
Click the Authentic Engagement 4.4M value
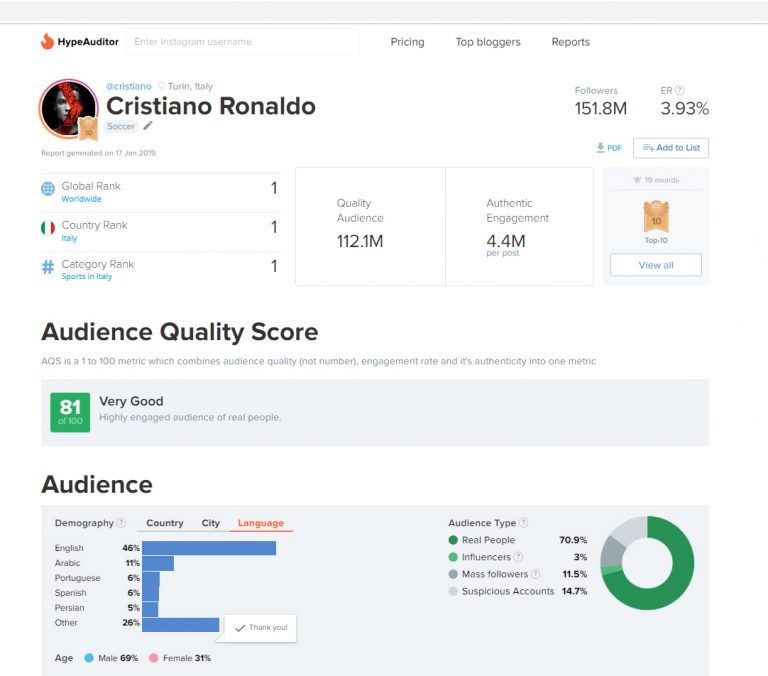506,241
